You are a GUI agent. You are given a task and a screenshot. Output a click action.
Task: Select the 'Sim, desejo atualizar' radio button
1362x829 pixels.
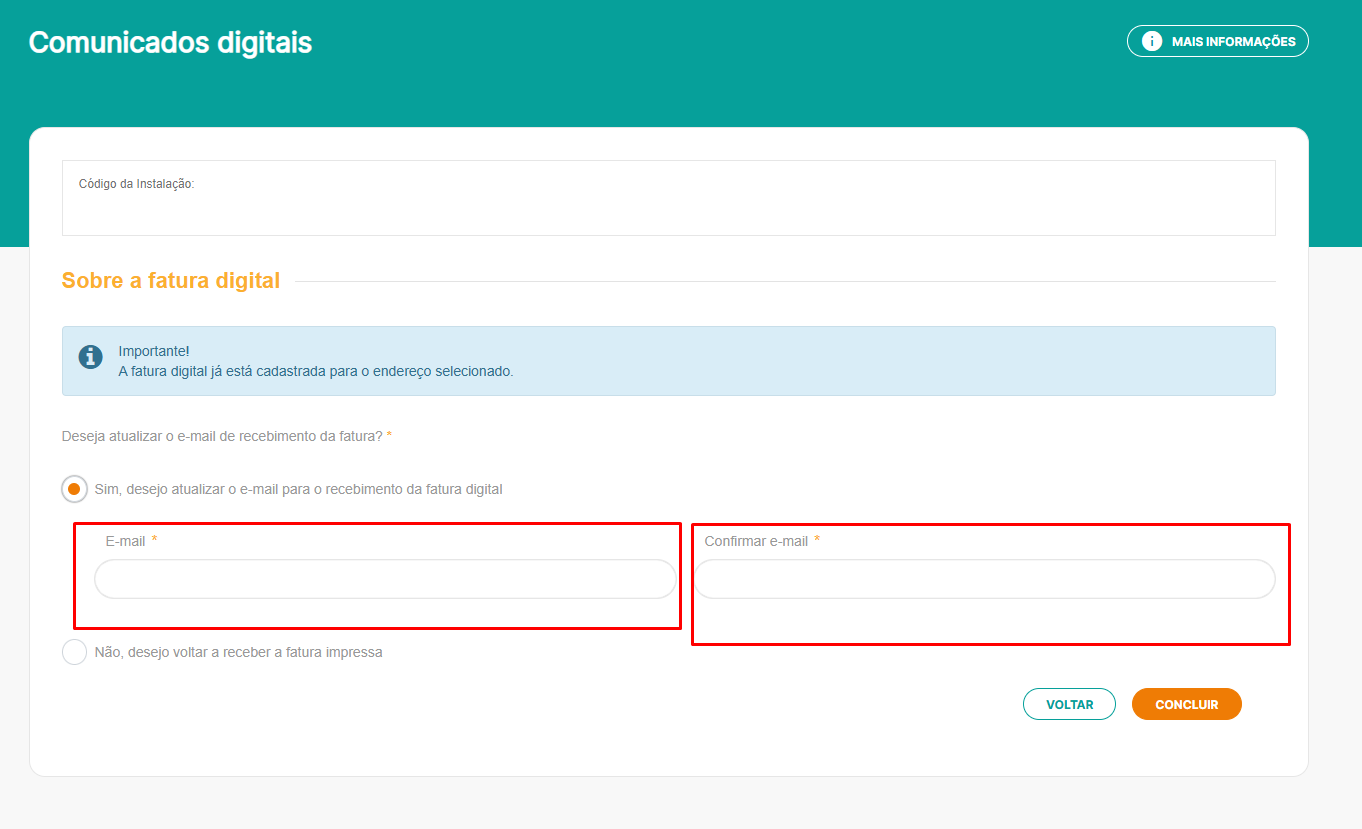(74, 489)
